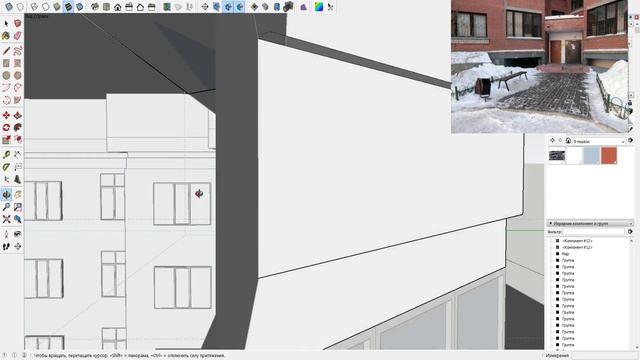Image resolution: width=640 pixels, height=360 pixels.
Task: Activate the Rotate tool
Action: [6, 128]
